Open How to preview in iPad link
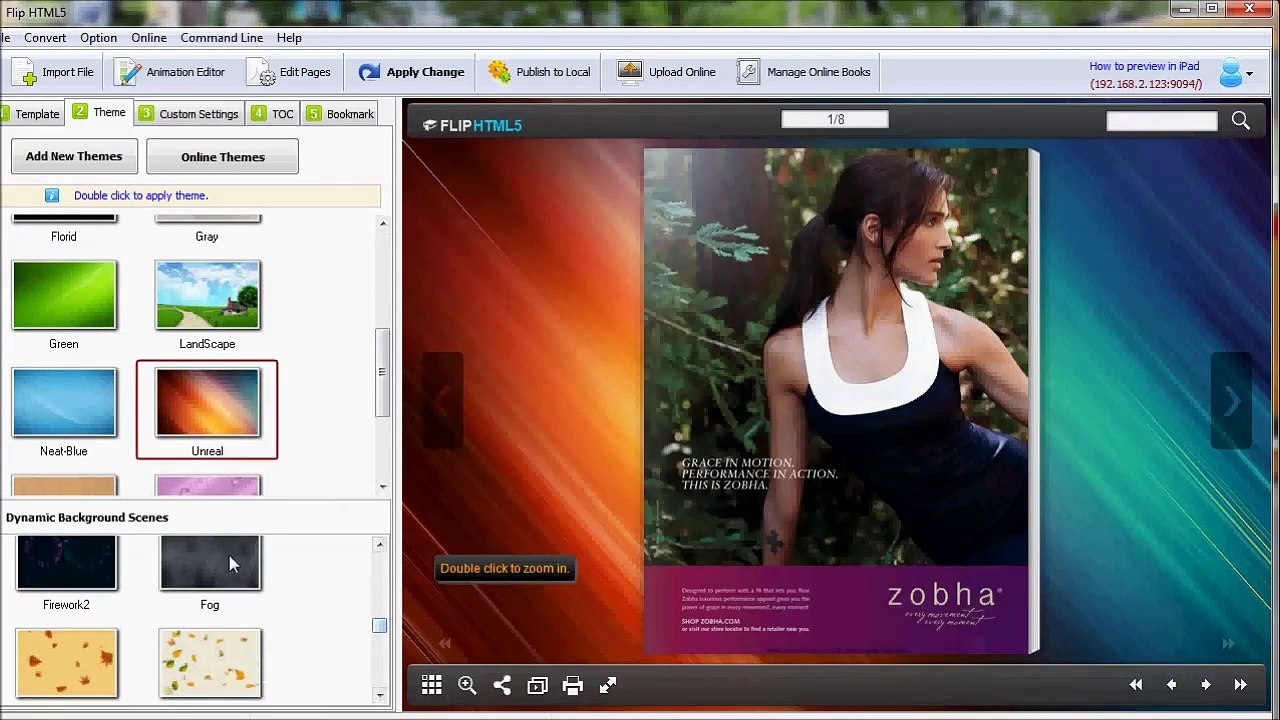 [1144, 66]
